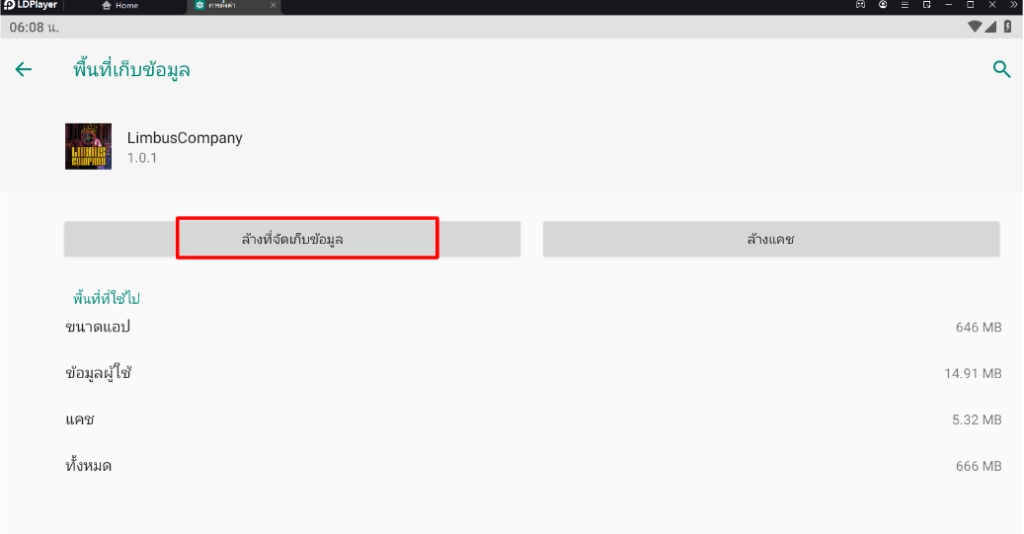This screenshot has width=1024, height=534.
Task: Open the LDPlayer gamepad icon
Action: 861,5
